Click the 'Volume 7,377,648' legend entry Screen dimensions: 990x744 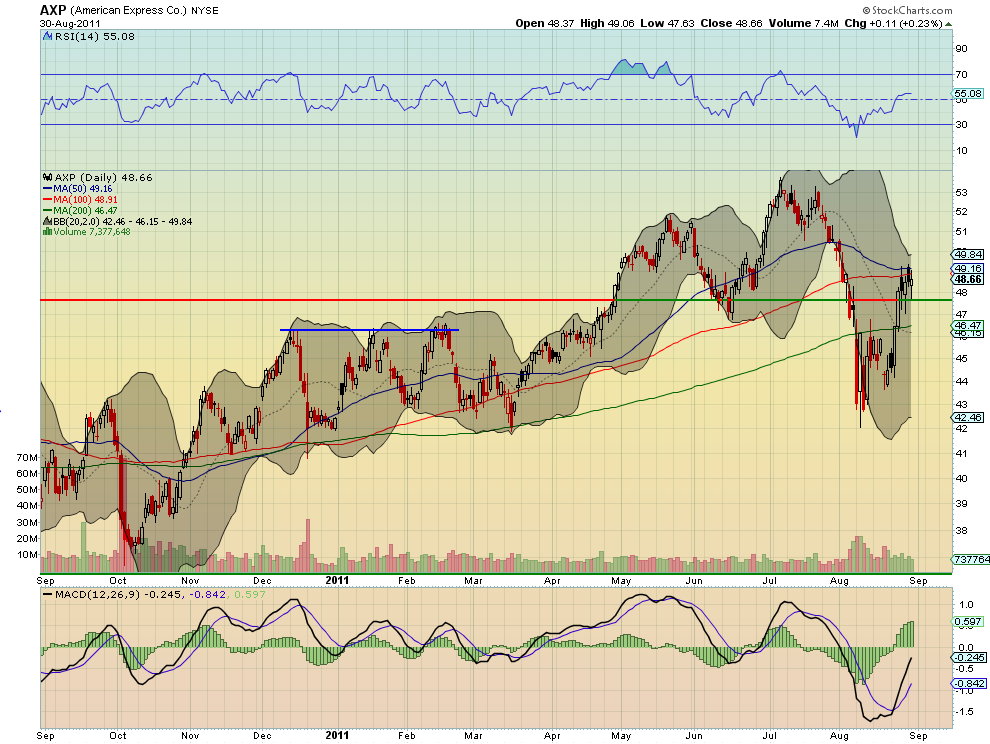click(92, 232)
